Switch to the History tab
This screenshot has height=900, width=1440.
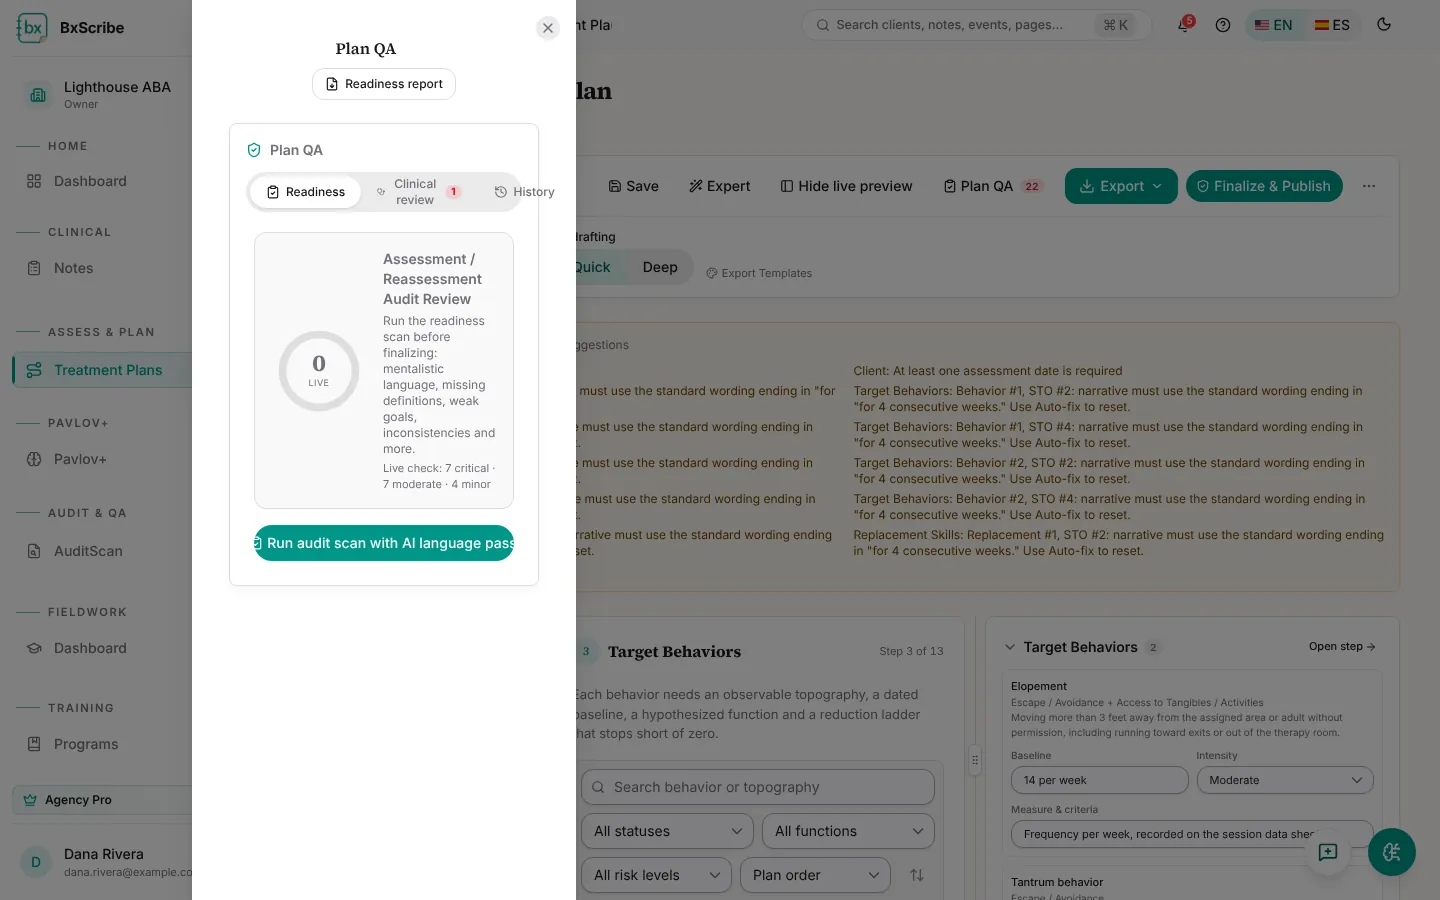tap(524, 192)
